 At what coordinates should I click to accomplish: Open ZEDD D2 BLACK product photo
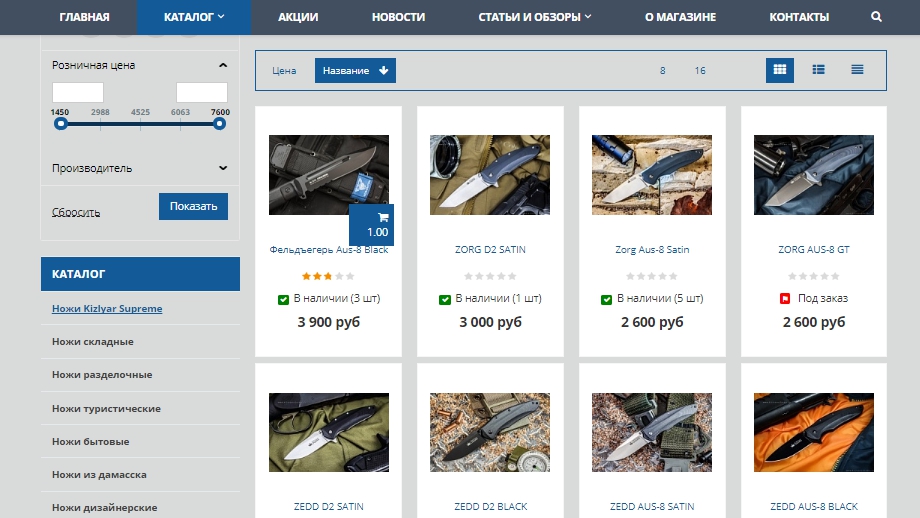[490, 432]
